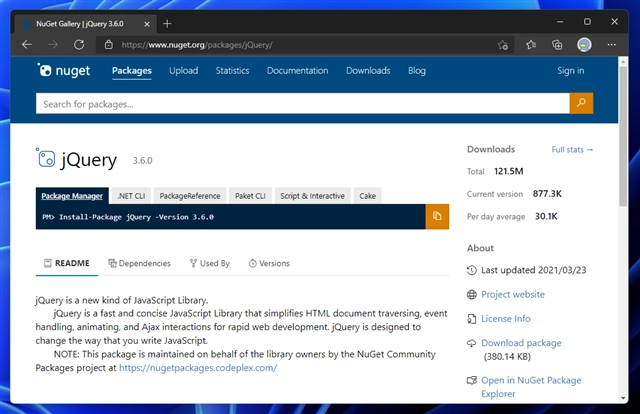Click the browser forward arrow
Screen dimensions: 640x414
pyautogui.click(x=53, y=45)
